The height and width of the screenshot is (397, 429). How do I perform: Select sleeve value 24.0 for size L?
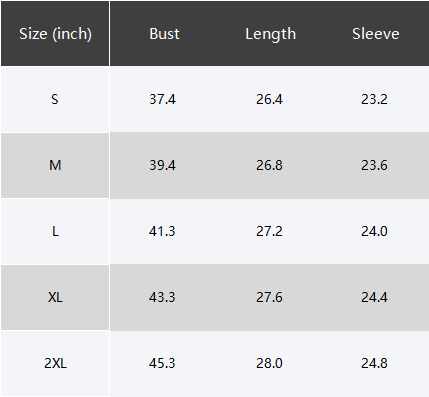point(374,231)
